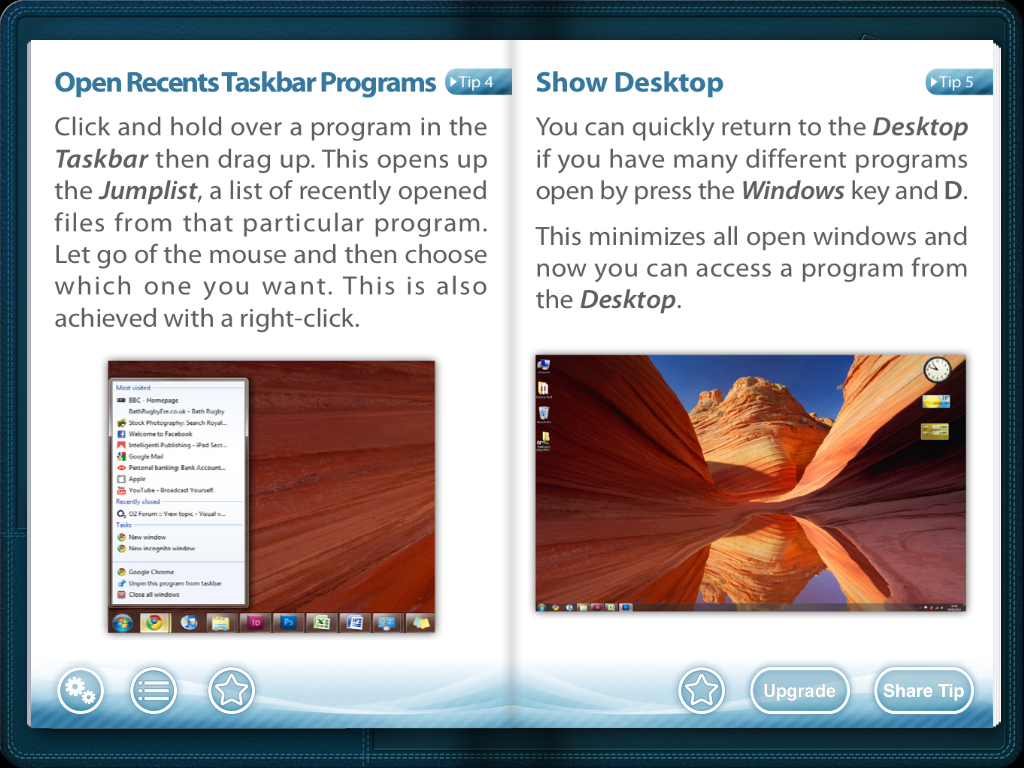Viewport: 1024px width, 768px height.
Task: Expand the Tip 5 arrow badge
Action: 958,82
